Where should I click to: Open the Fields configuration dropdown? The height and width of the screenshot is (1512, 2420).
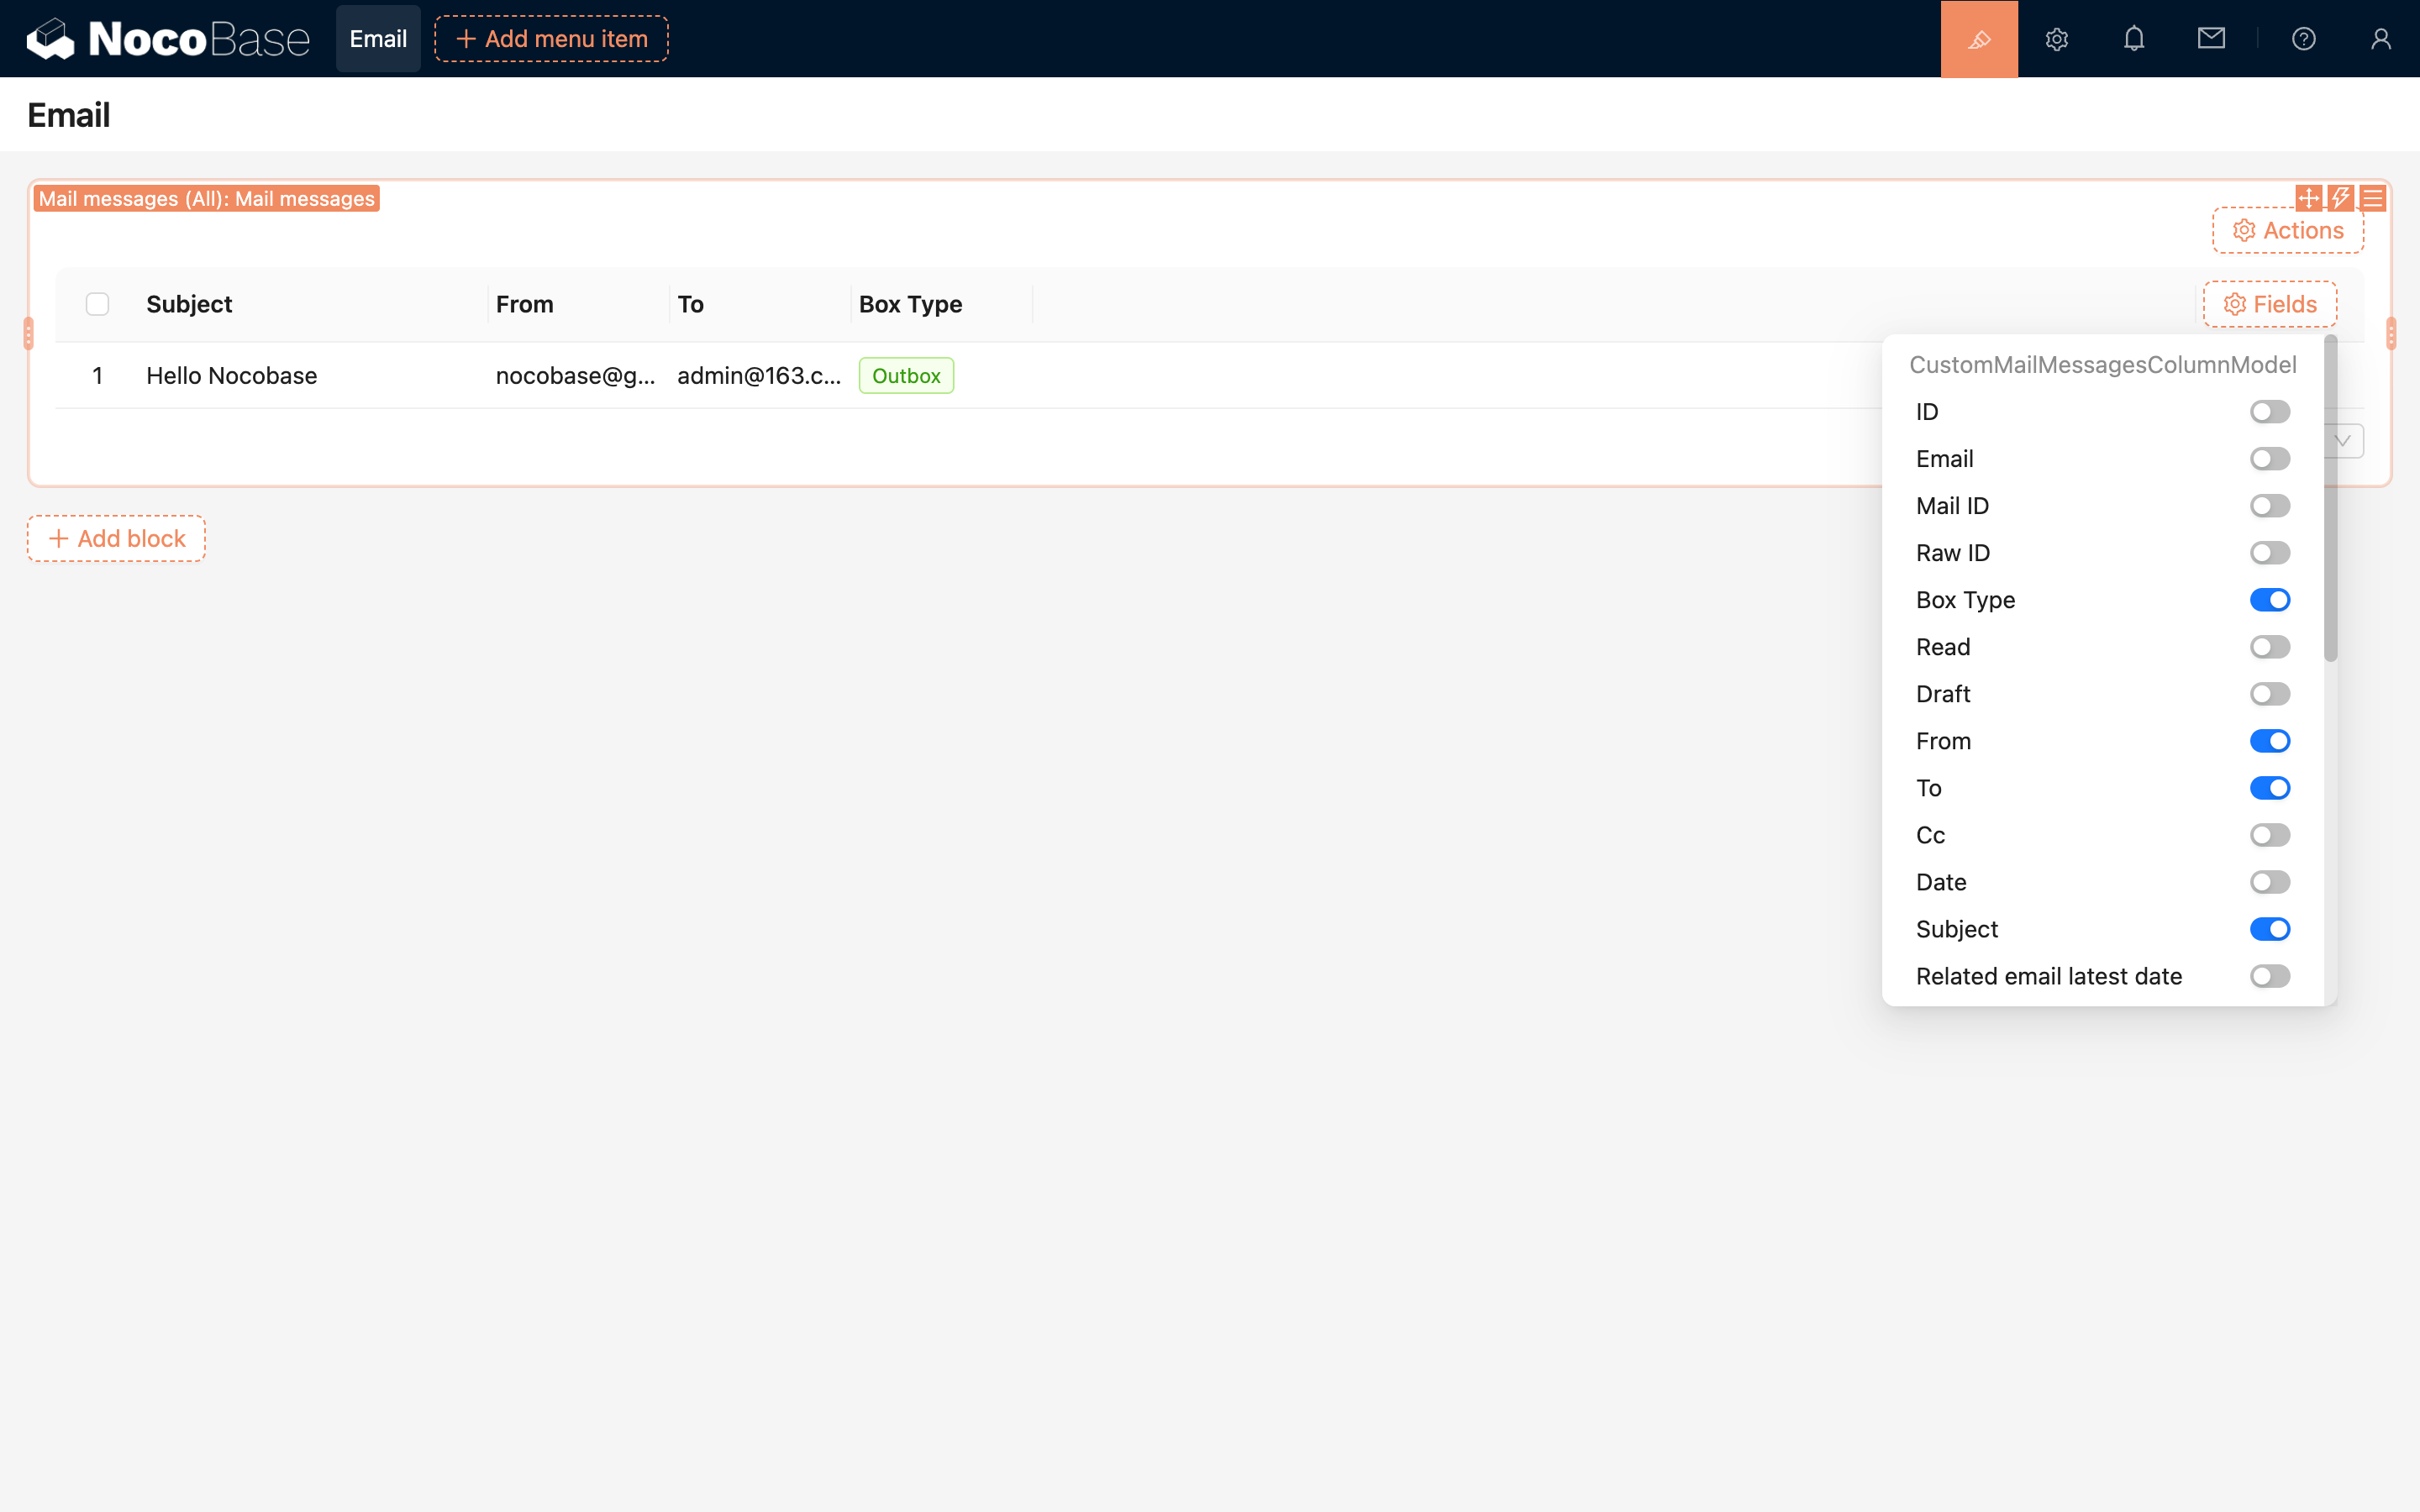click(x=2269, y=304)
